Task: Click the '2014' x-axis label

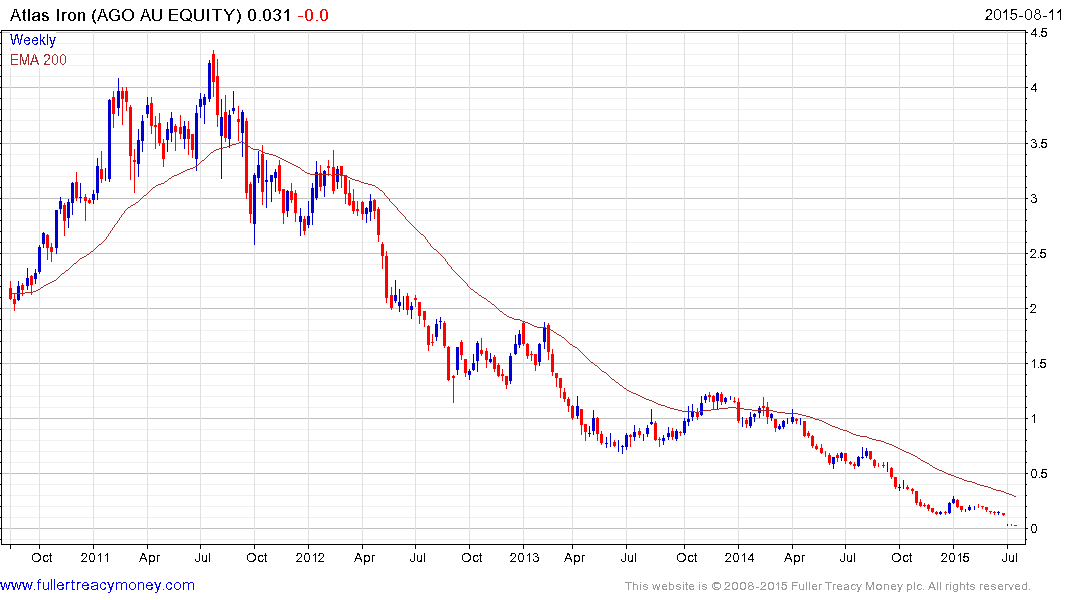Action: (740, 557)
